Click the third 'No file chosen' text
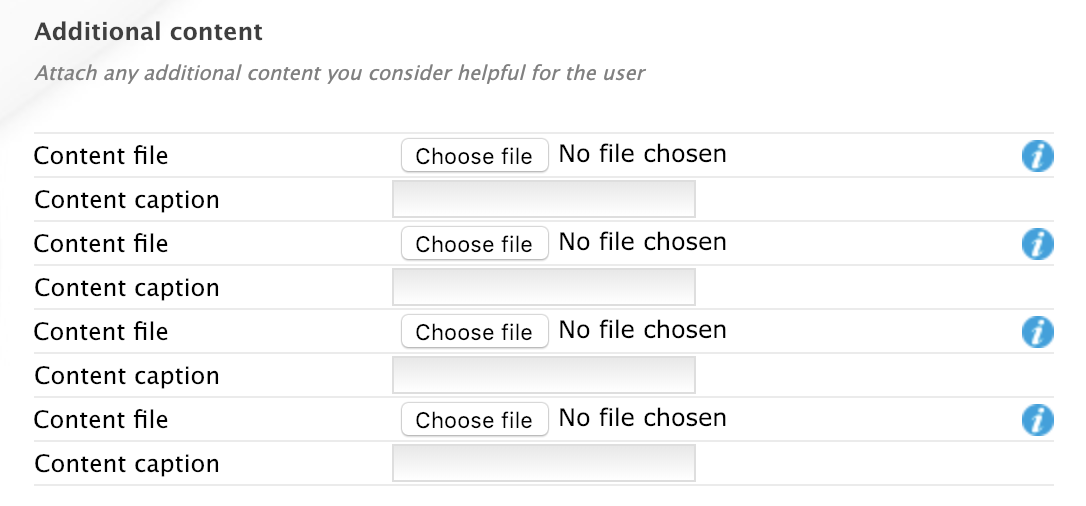The image size is (1086, 506). click(x=642, y=331)
